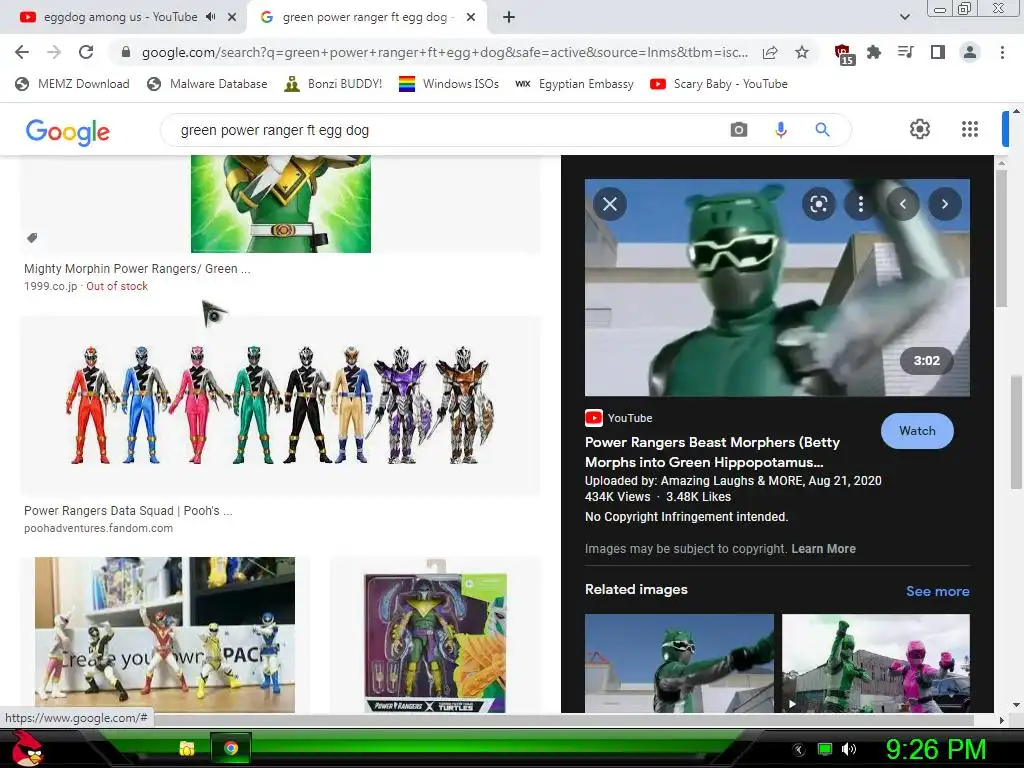Open Egyptian Embassy bookmark
The height and width of the screenshot is (768, 1024).
tap(574, 84)
